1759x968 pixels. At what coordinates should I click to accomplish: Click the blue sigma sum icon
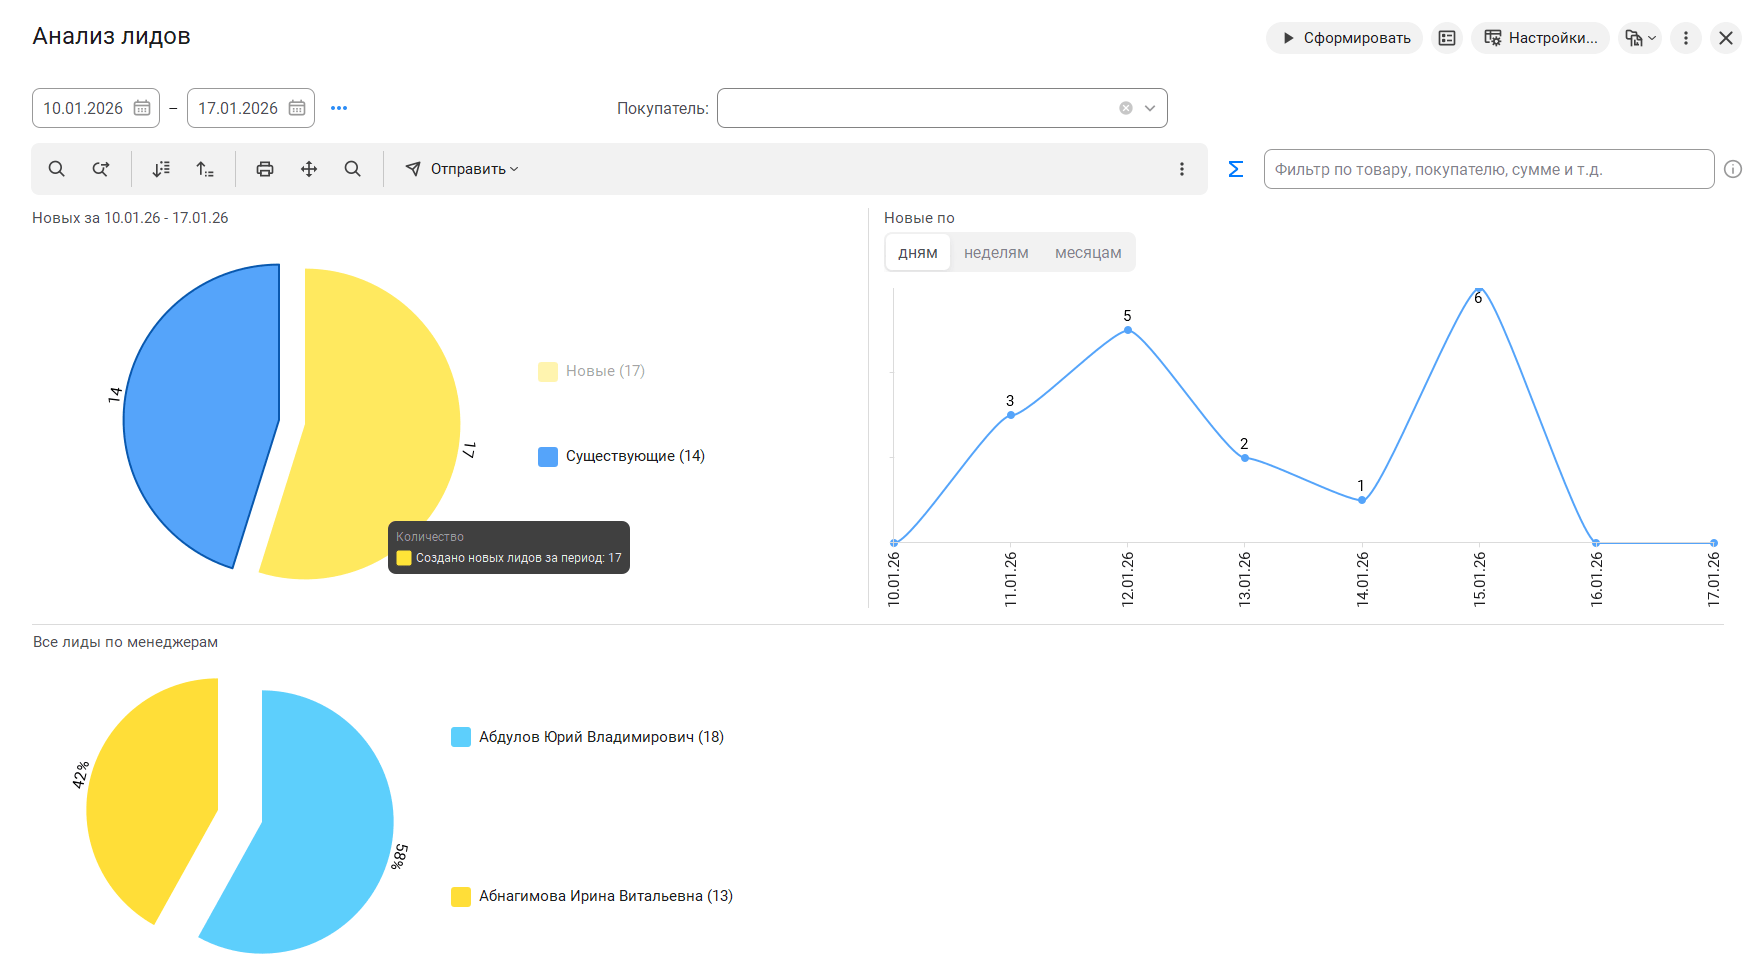[1236, 169]
